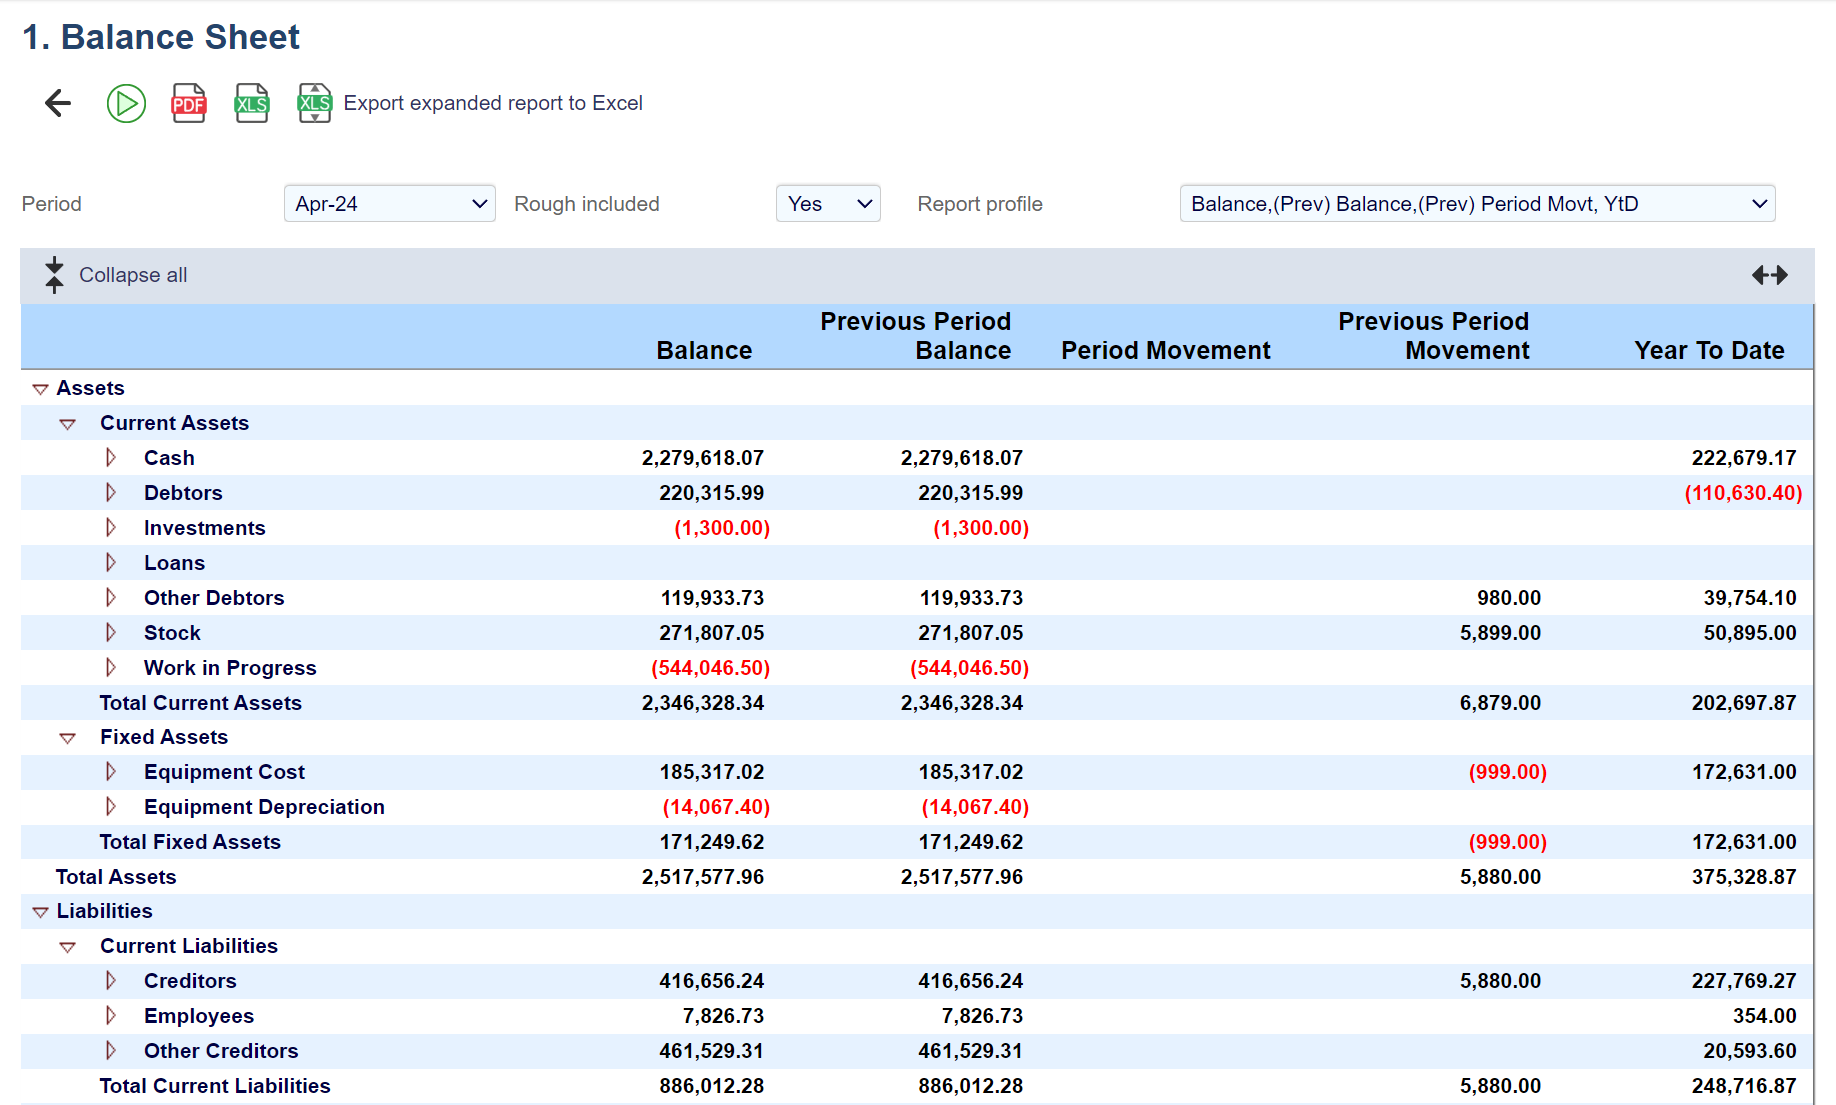Viewport: 1836px width, 1105px height.
Task: Collapse the Liabilities section
Action: [41, 912]
